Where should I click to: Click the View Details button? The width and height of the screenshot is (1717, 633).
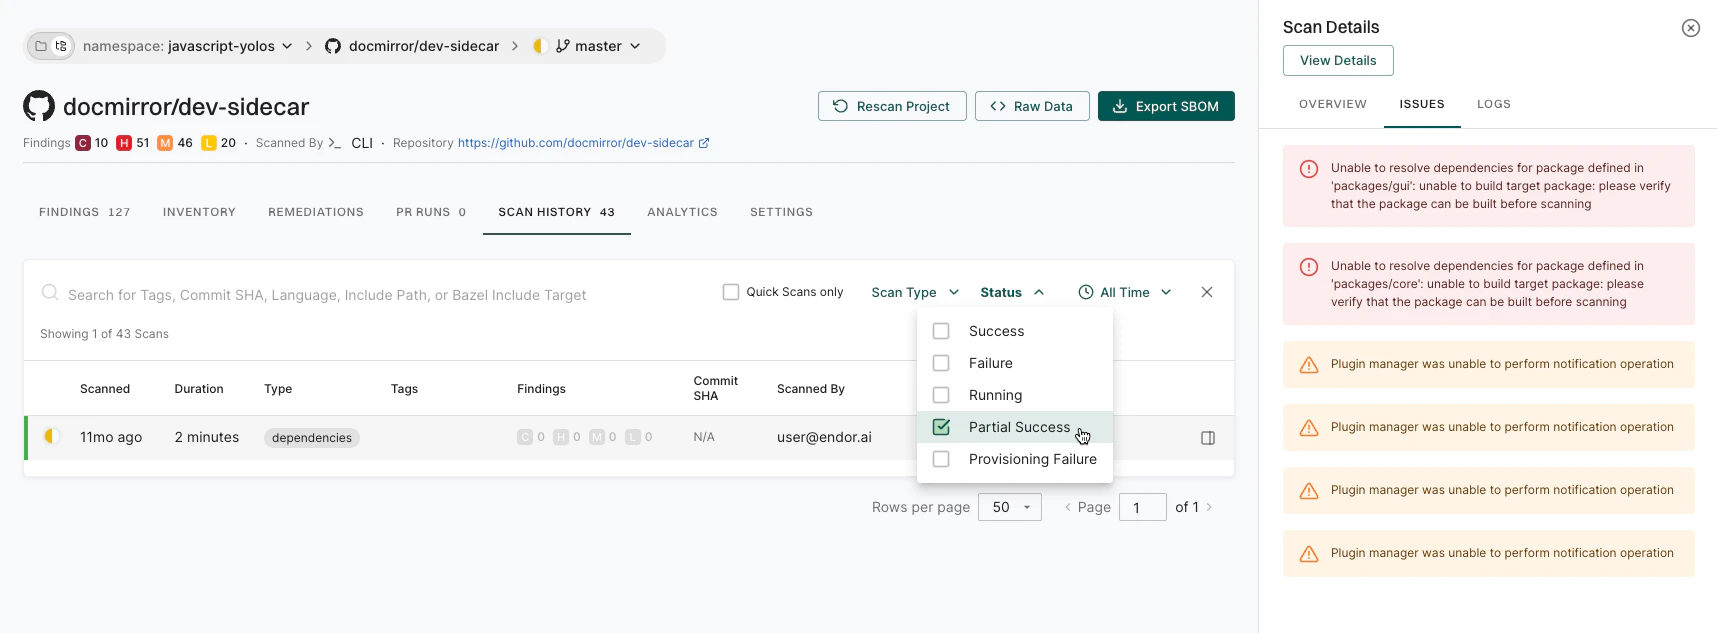tap(1338, 60)
